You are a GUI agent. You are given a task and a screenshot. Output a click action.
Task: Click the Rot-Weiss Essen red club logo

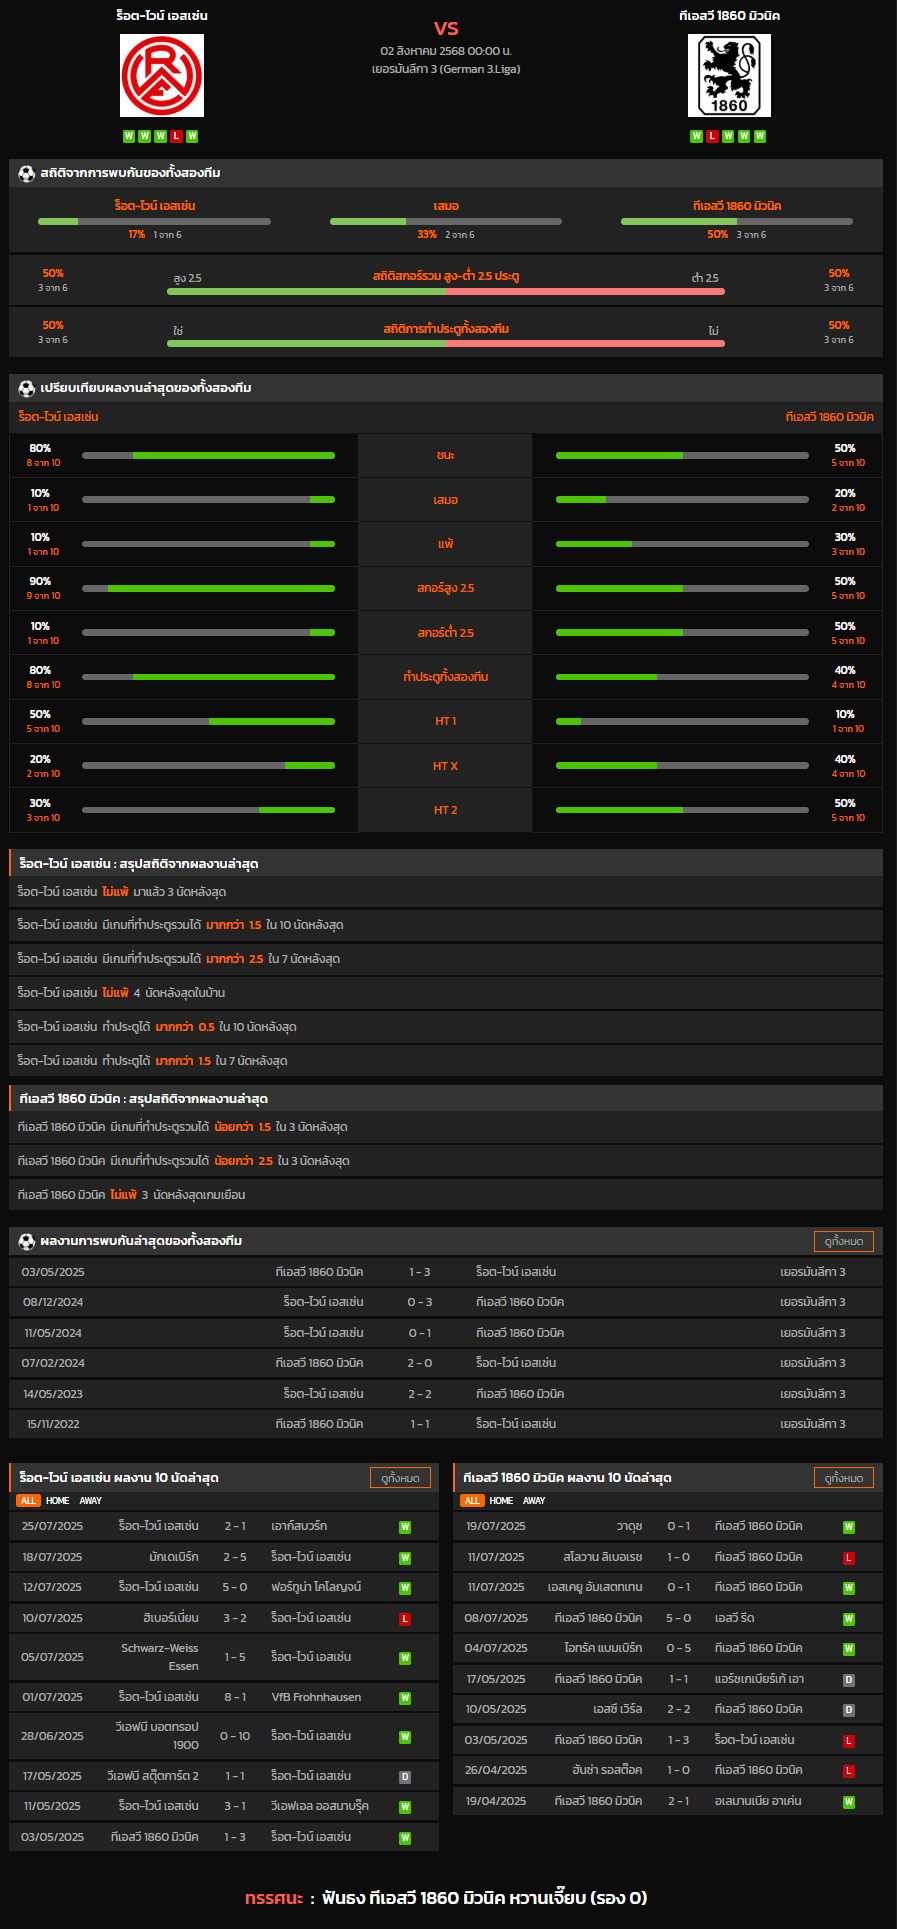162,76
